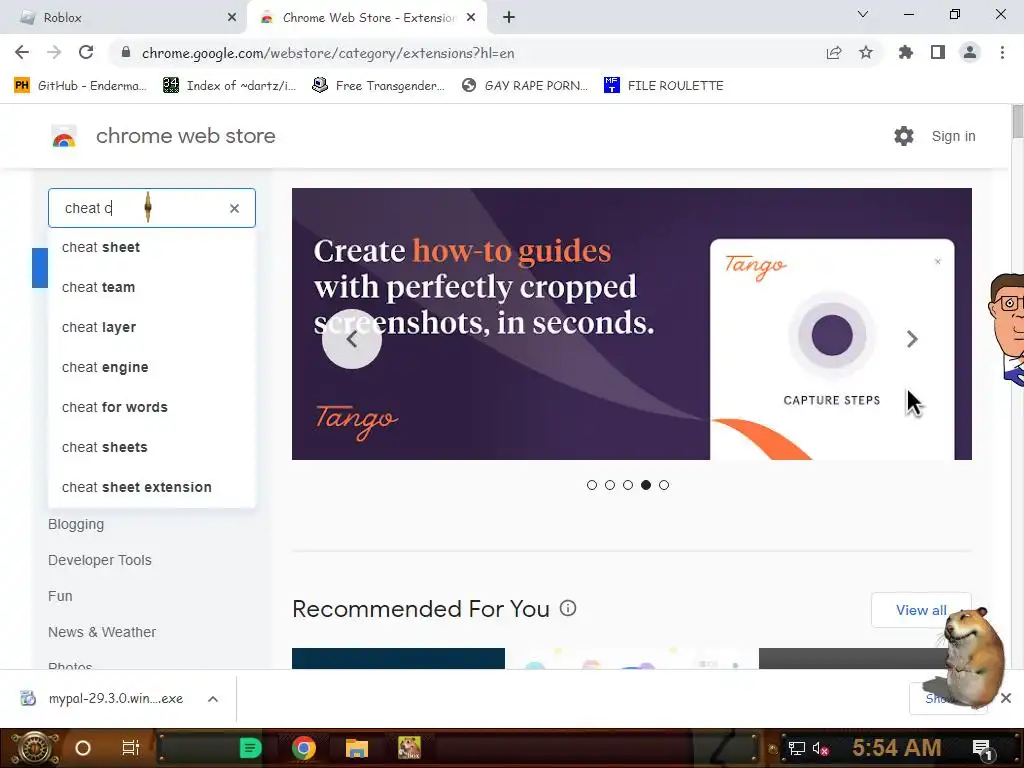Switch to the Roblox tab
Image resolution: width=1024 pixels, height=768 pixels.
point(124,18)
